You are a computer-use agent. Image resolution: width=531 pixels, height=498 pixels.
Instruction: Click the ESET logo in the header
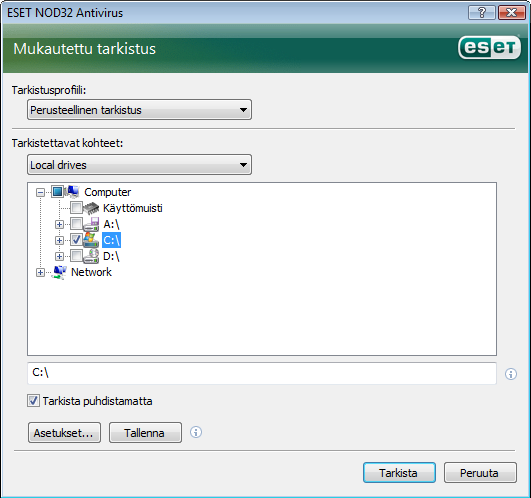pyautogui.click(x=489, y=47)
